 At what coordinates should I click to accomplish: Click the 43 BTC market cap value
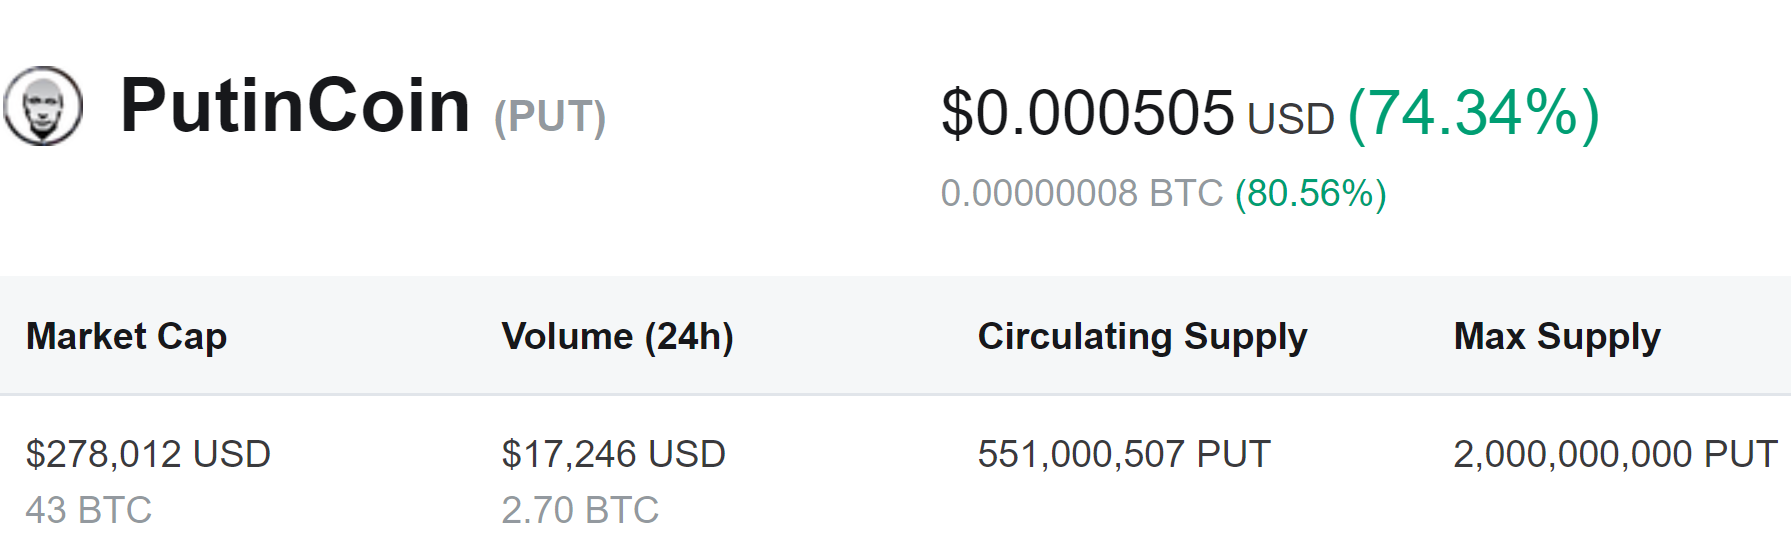(89, 510)
